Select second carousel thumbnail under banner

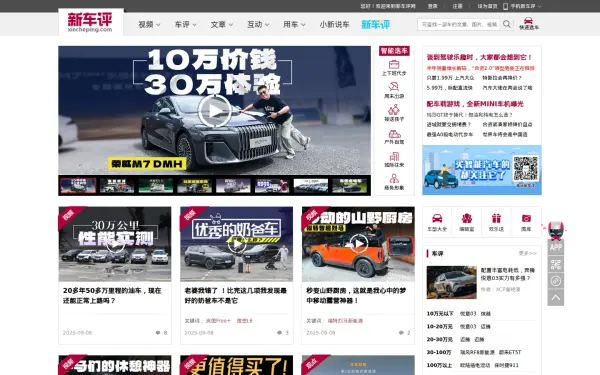[117, 186]
